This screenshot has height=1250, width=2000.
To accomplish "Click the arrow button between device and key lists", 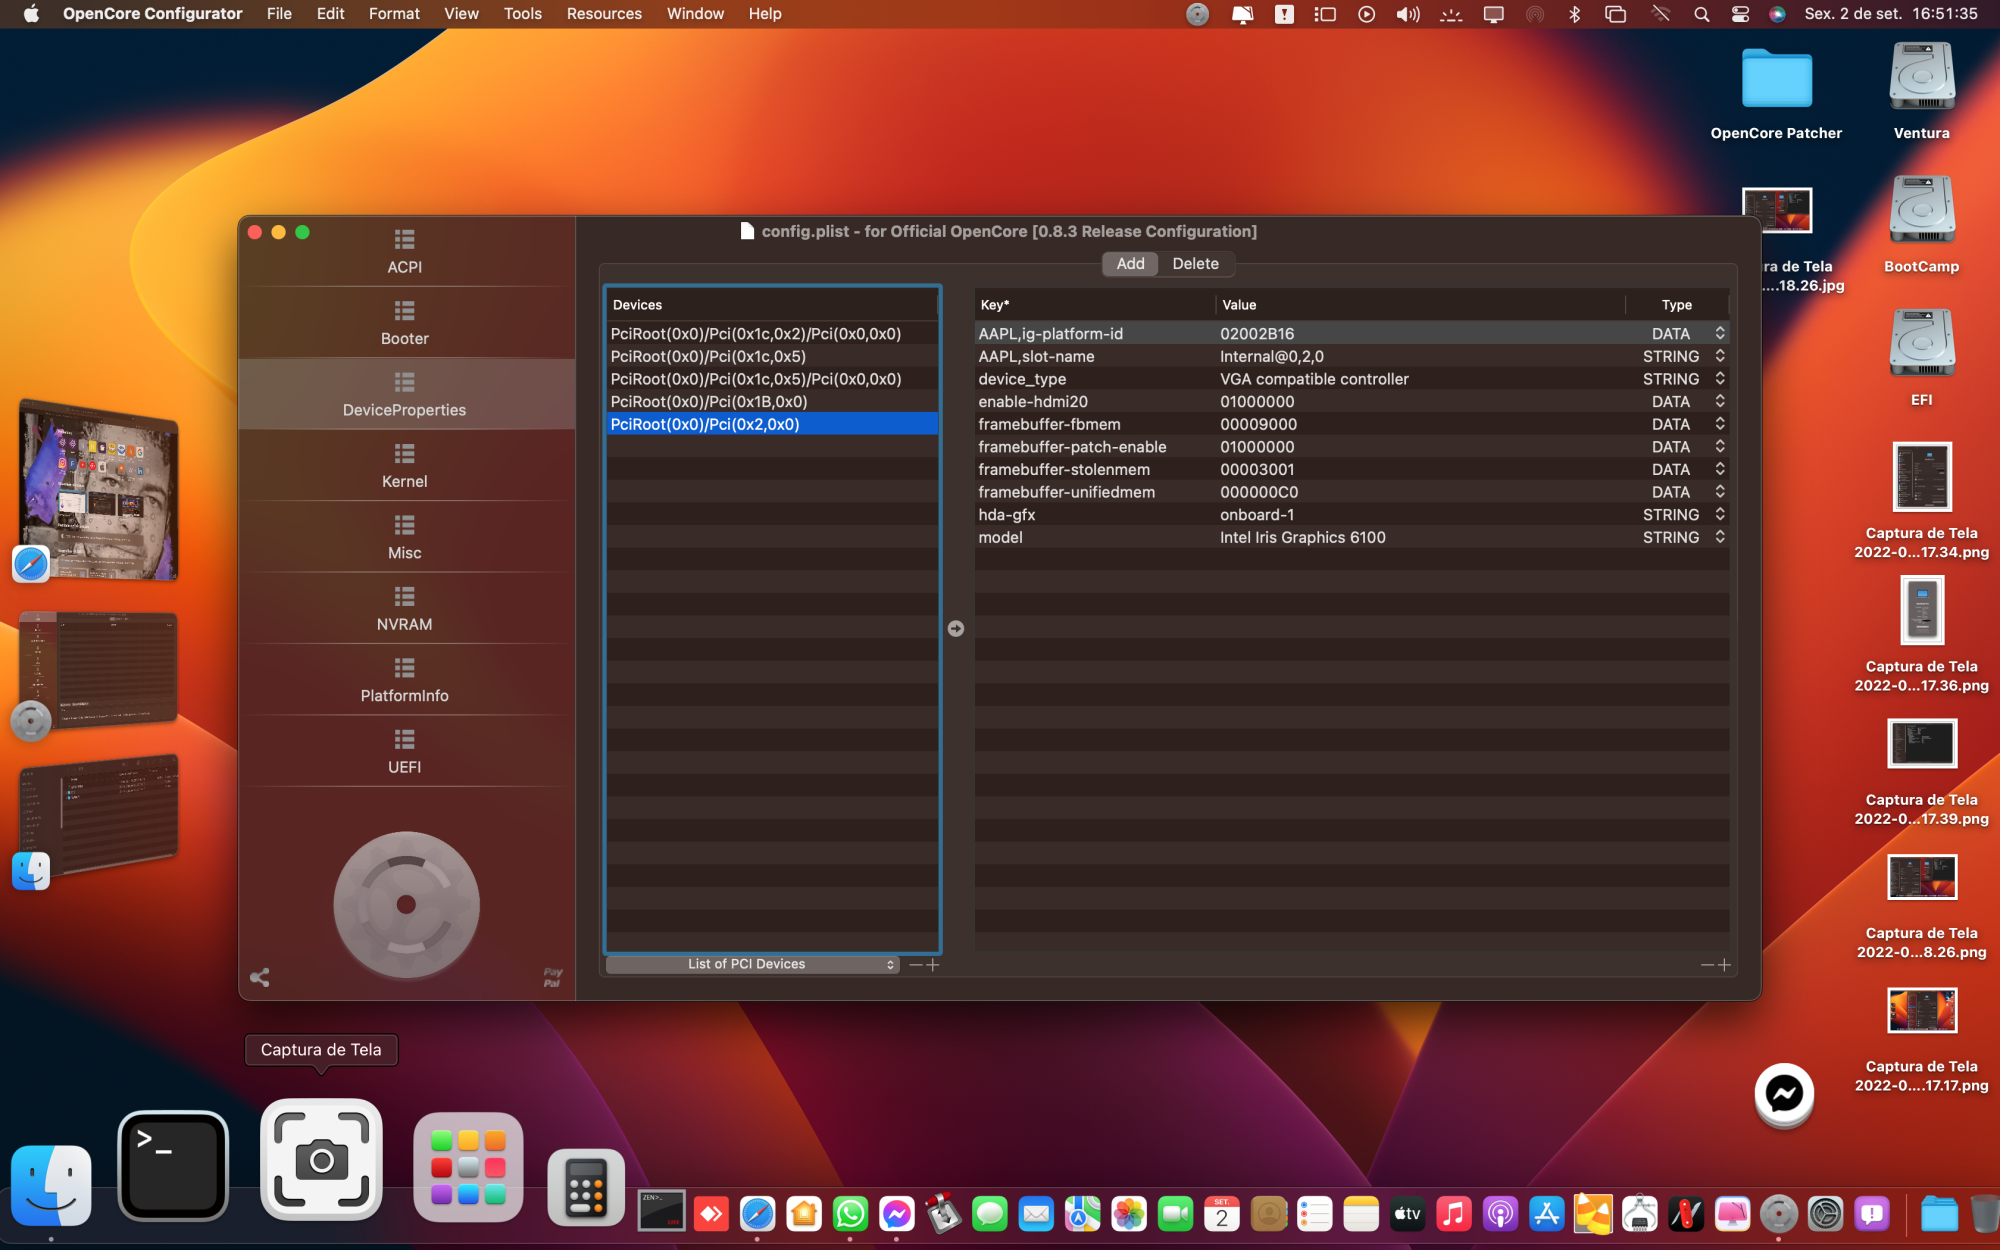I will (x=956, y=628).
